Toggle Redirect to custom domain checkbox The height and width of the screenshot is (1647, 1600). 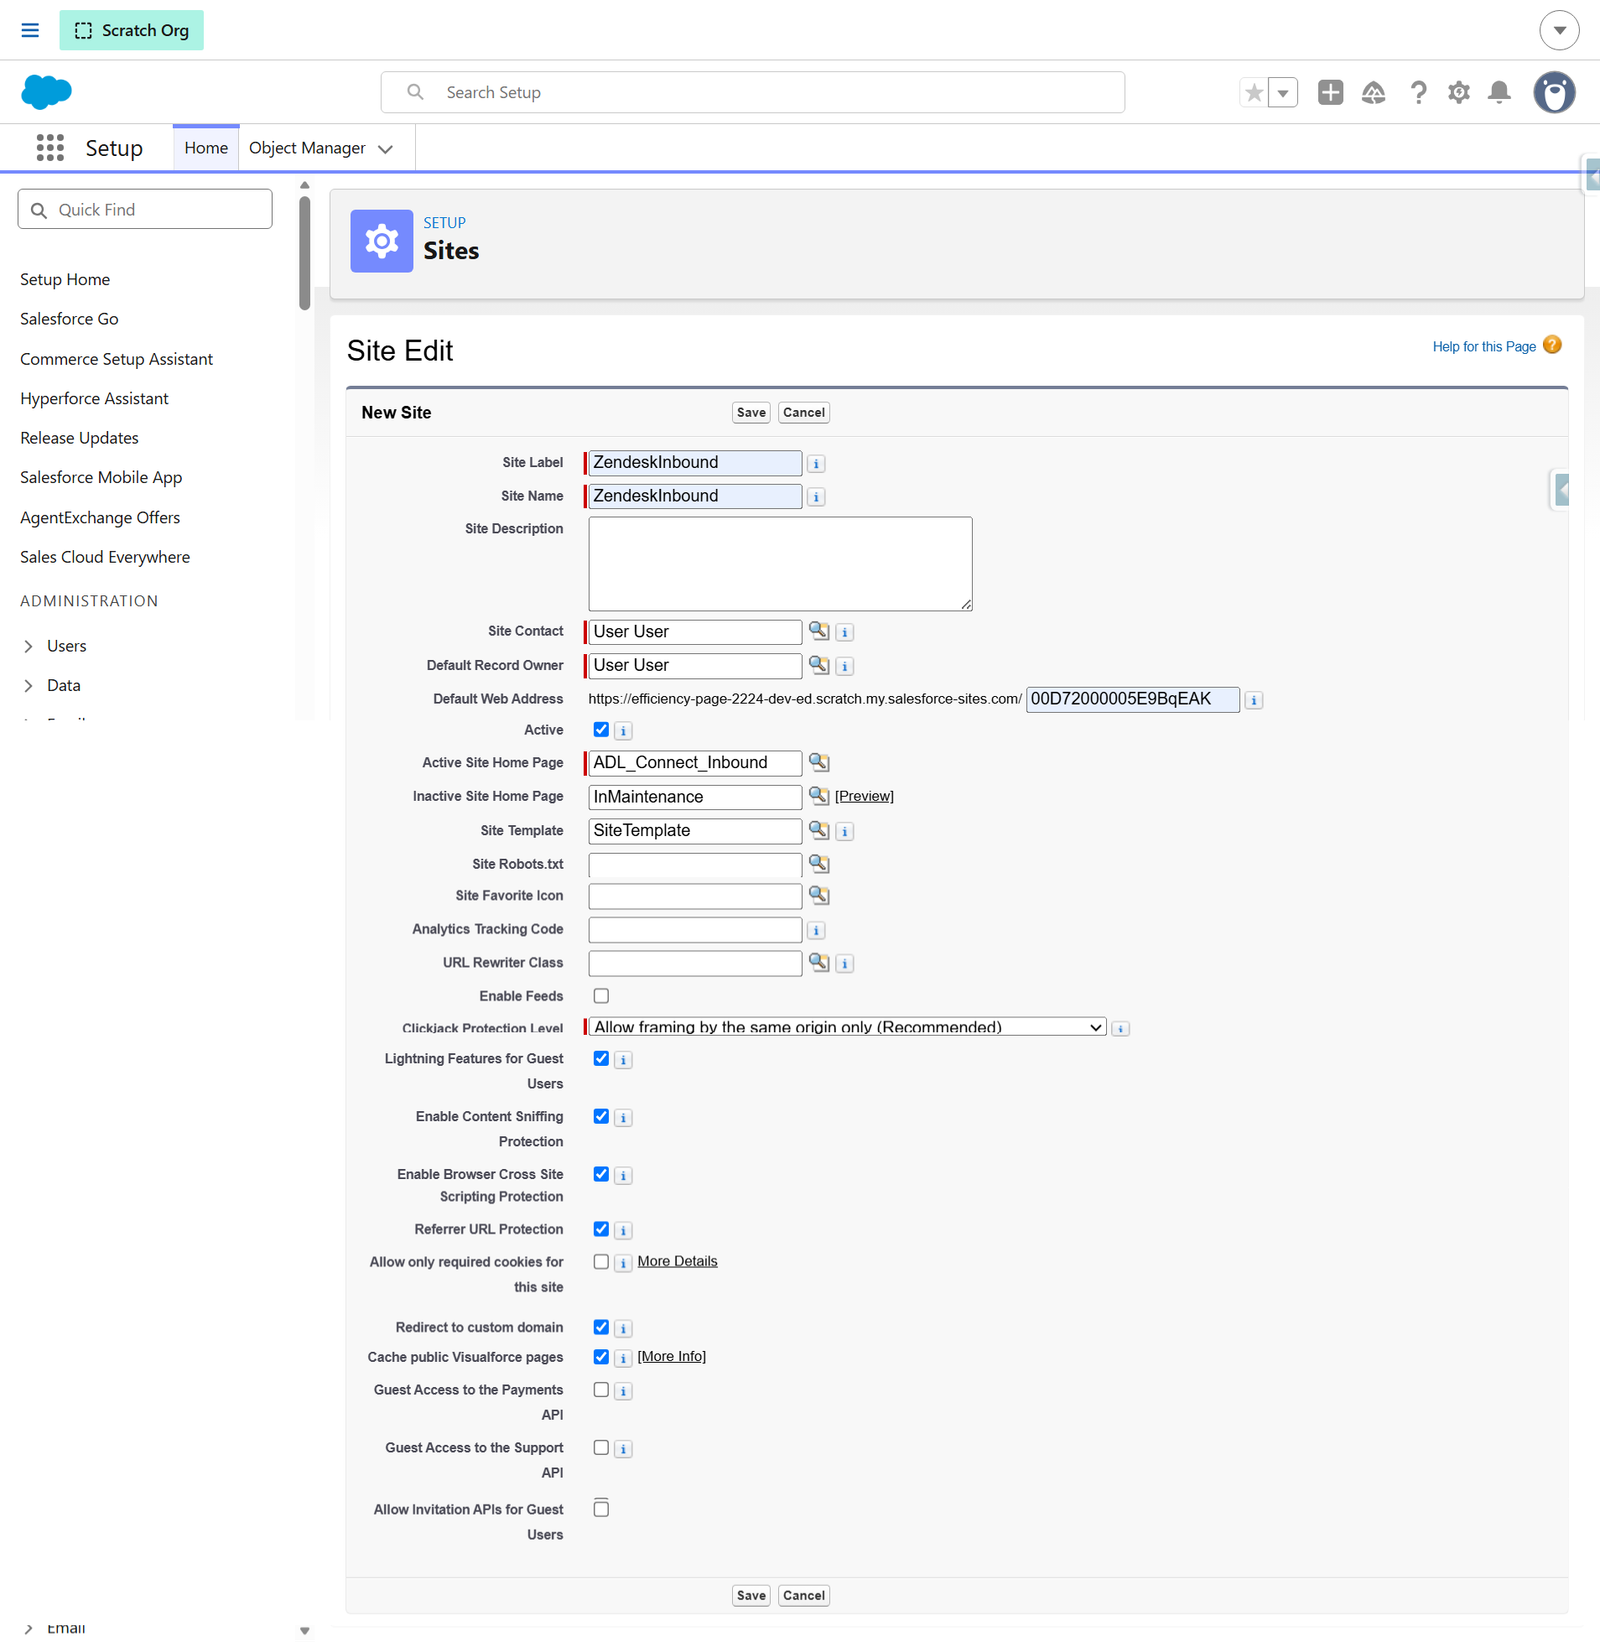[x=601, y=1328]
